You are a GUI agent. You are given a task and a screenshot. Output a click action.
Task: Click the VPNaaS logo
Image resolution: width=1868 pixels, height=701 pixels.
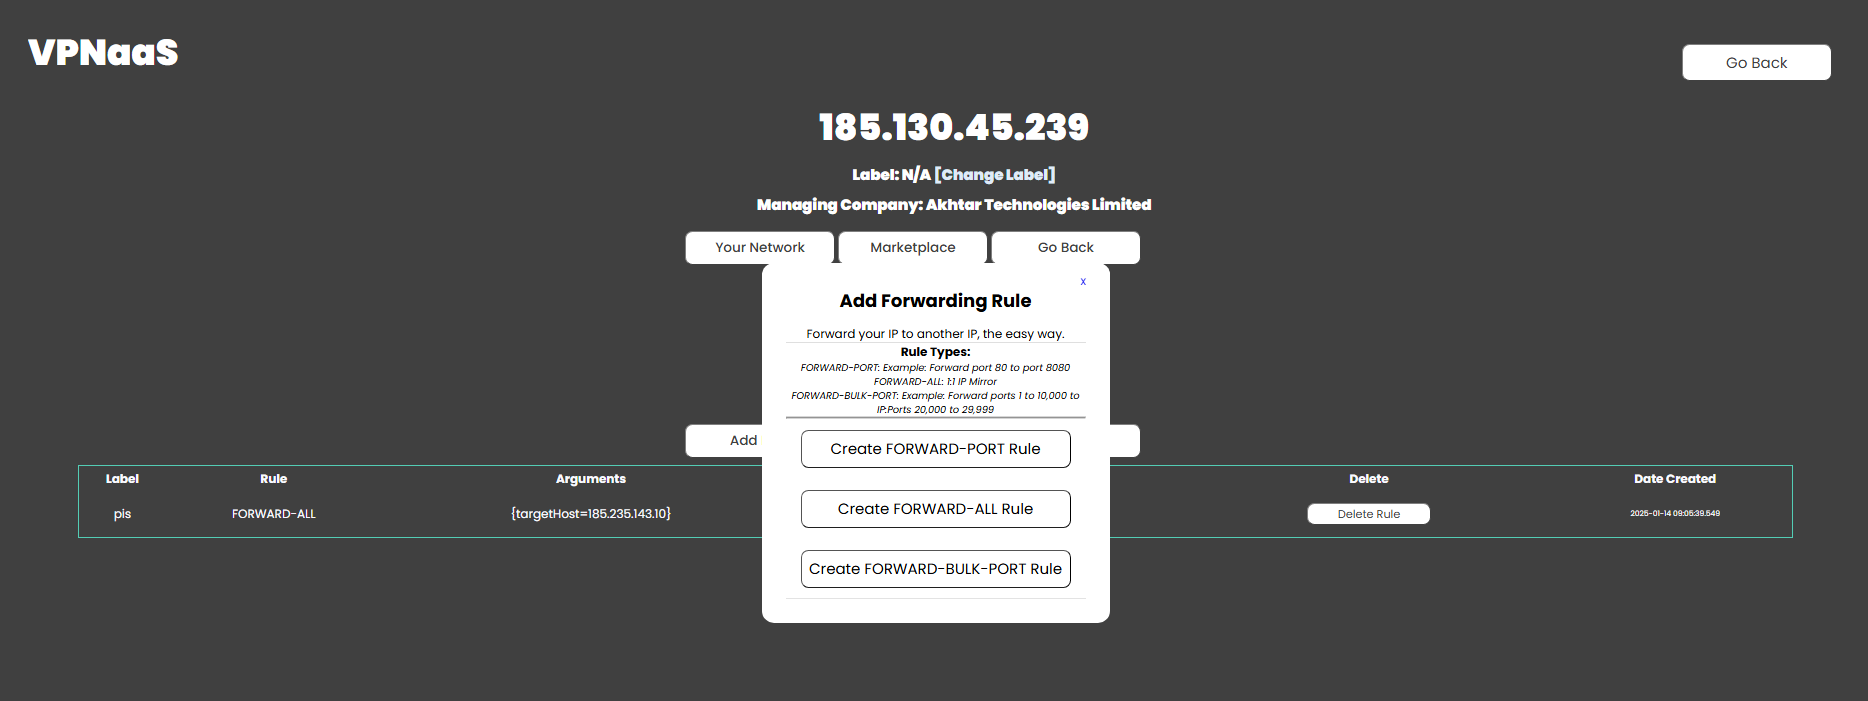[103, 53]
